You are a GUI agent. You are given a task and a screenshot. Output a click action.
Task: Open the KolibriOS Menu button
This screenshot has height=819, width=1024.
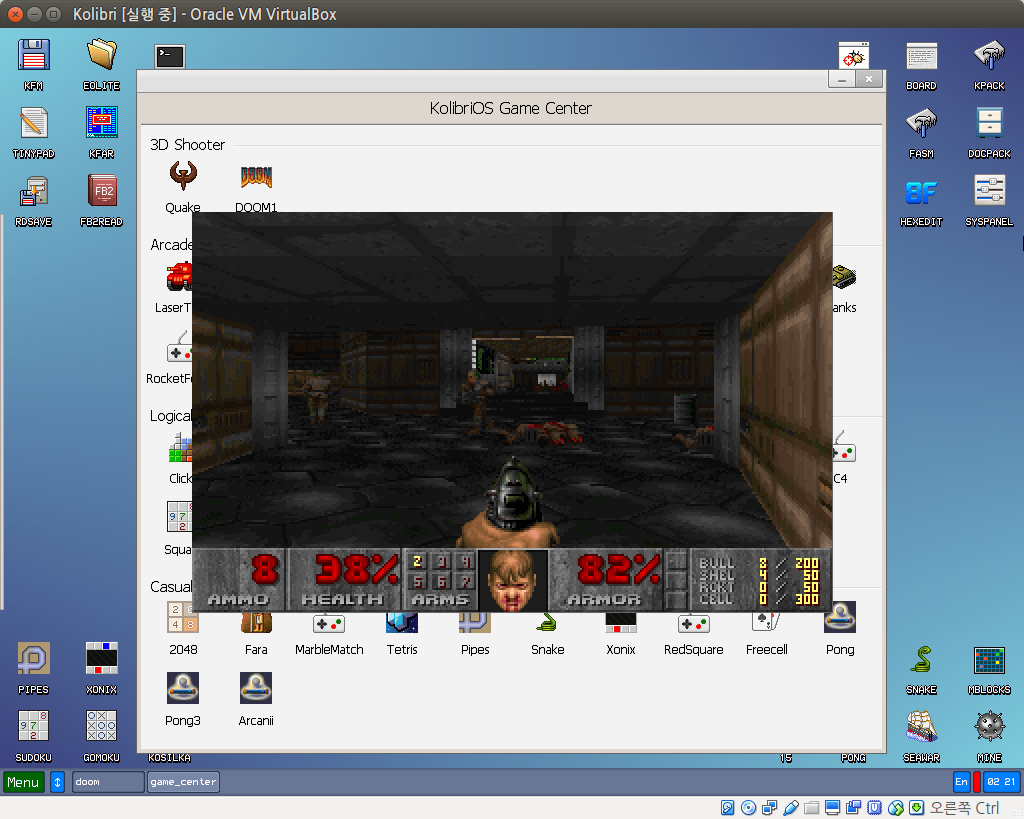tap(24, 782)
